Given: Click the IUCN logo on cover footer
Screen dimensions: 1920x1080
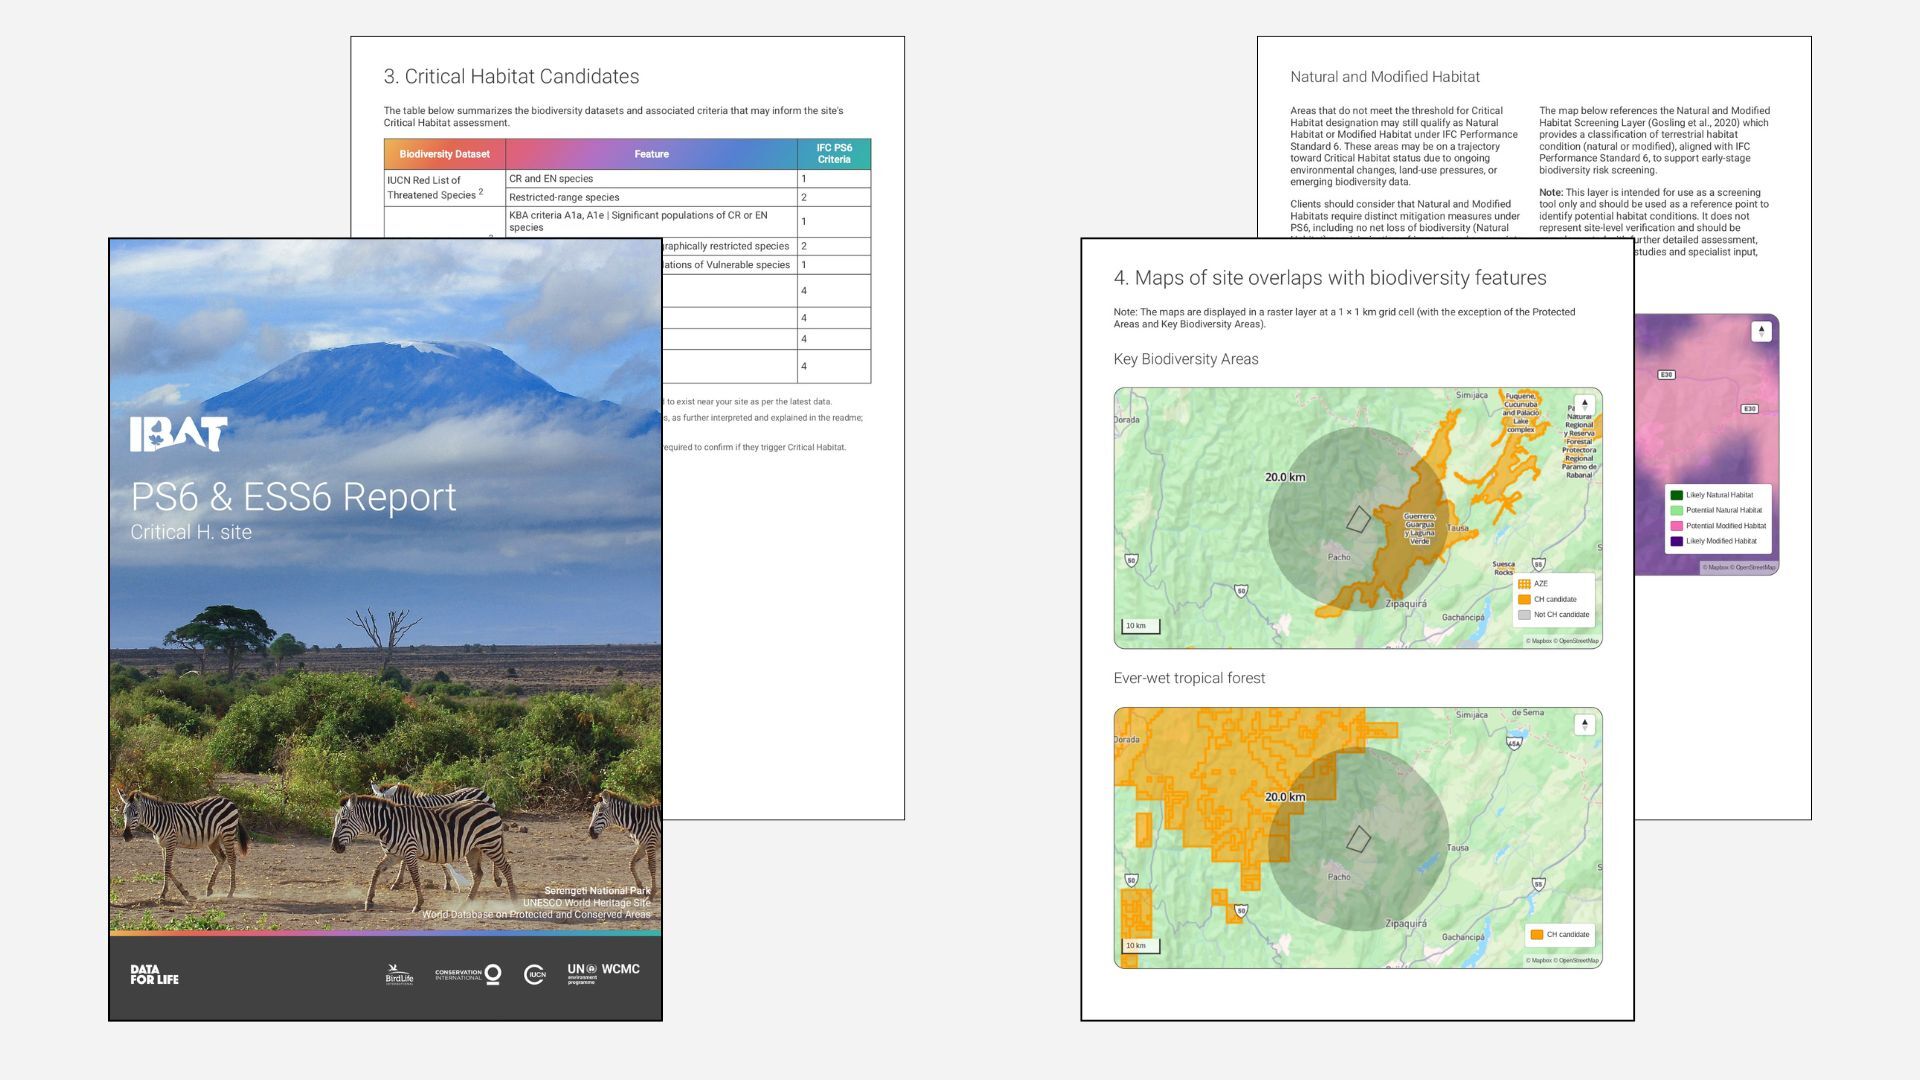Looking at the screenshot, I should click(x=535, y=974).
